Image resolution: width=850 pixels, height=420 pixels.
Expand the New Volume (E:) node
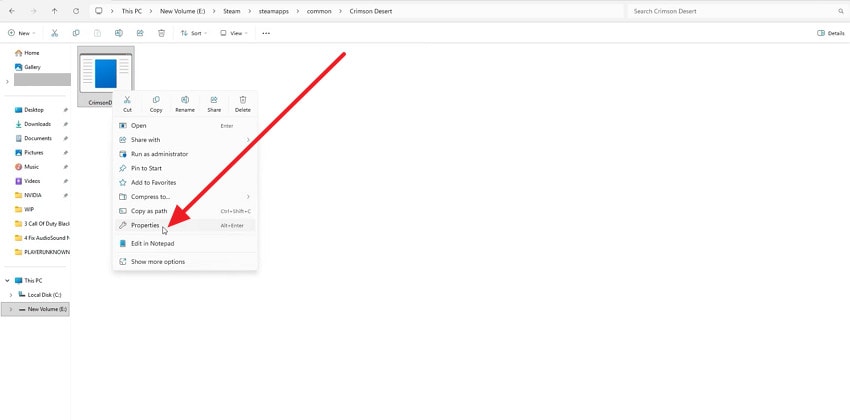tap(11, 309)
